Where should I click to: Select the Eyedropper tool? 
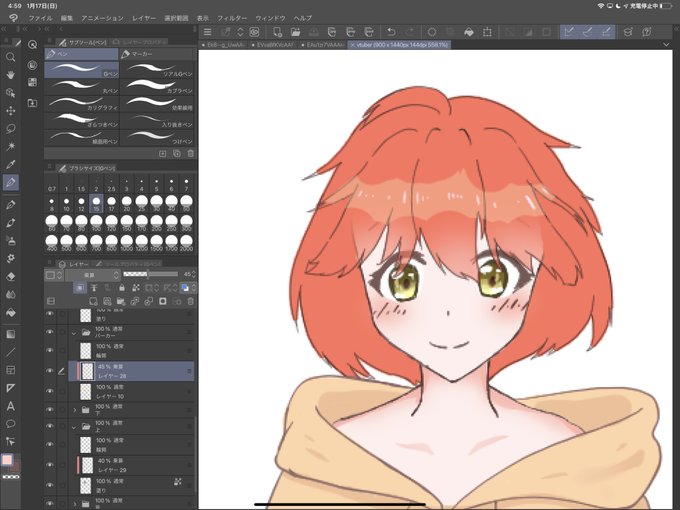point(11,164)
